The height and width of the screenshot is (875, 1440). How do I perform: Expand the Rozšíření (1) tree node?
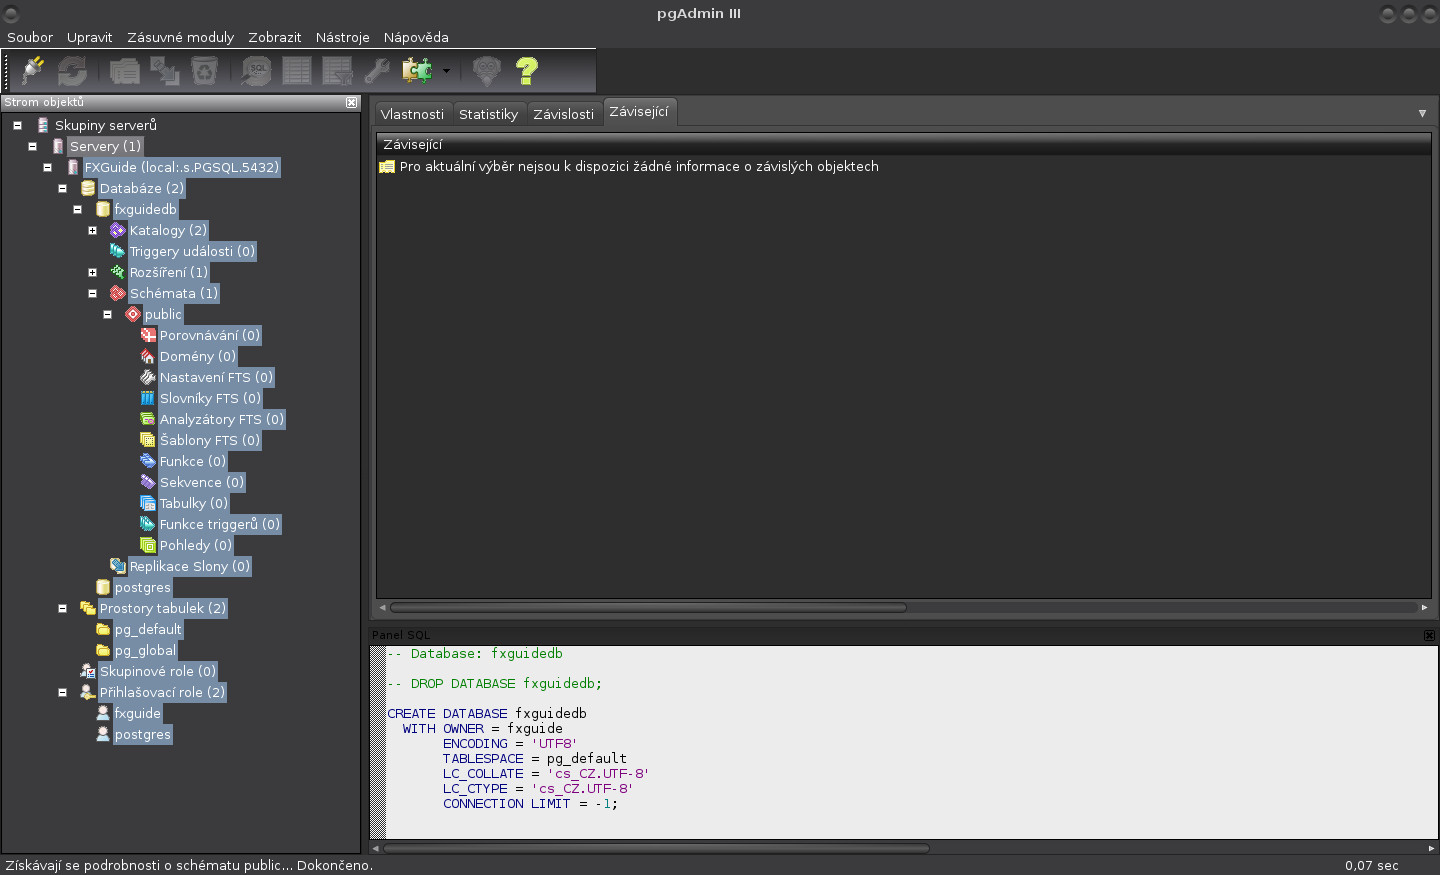coord(92,272)
